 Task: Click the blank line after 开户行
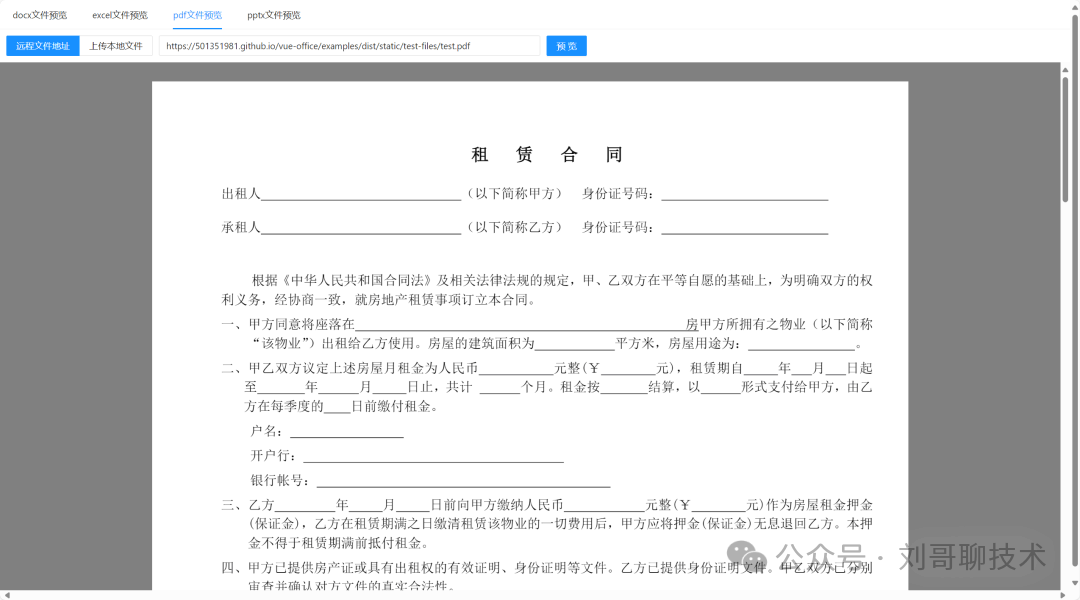(x=433, y=457)
